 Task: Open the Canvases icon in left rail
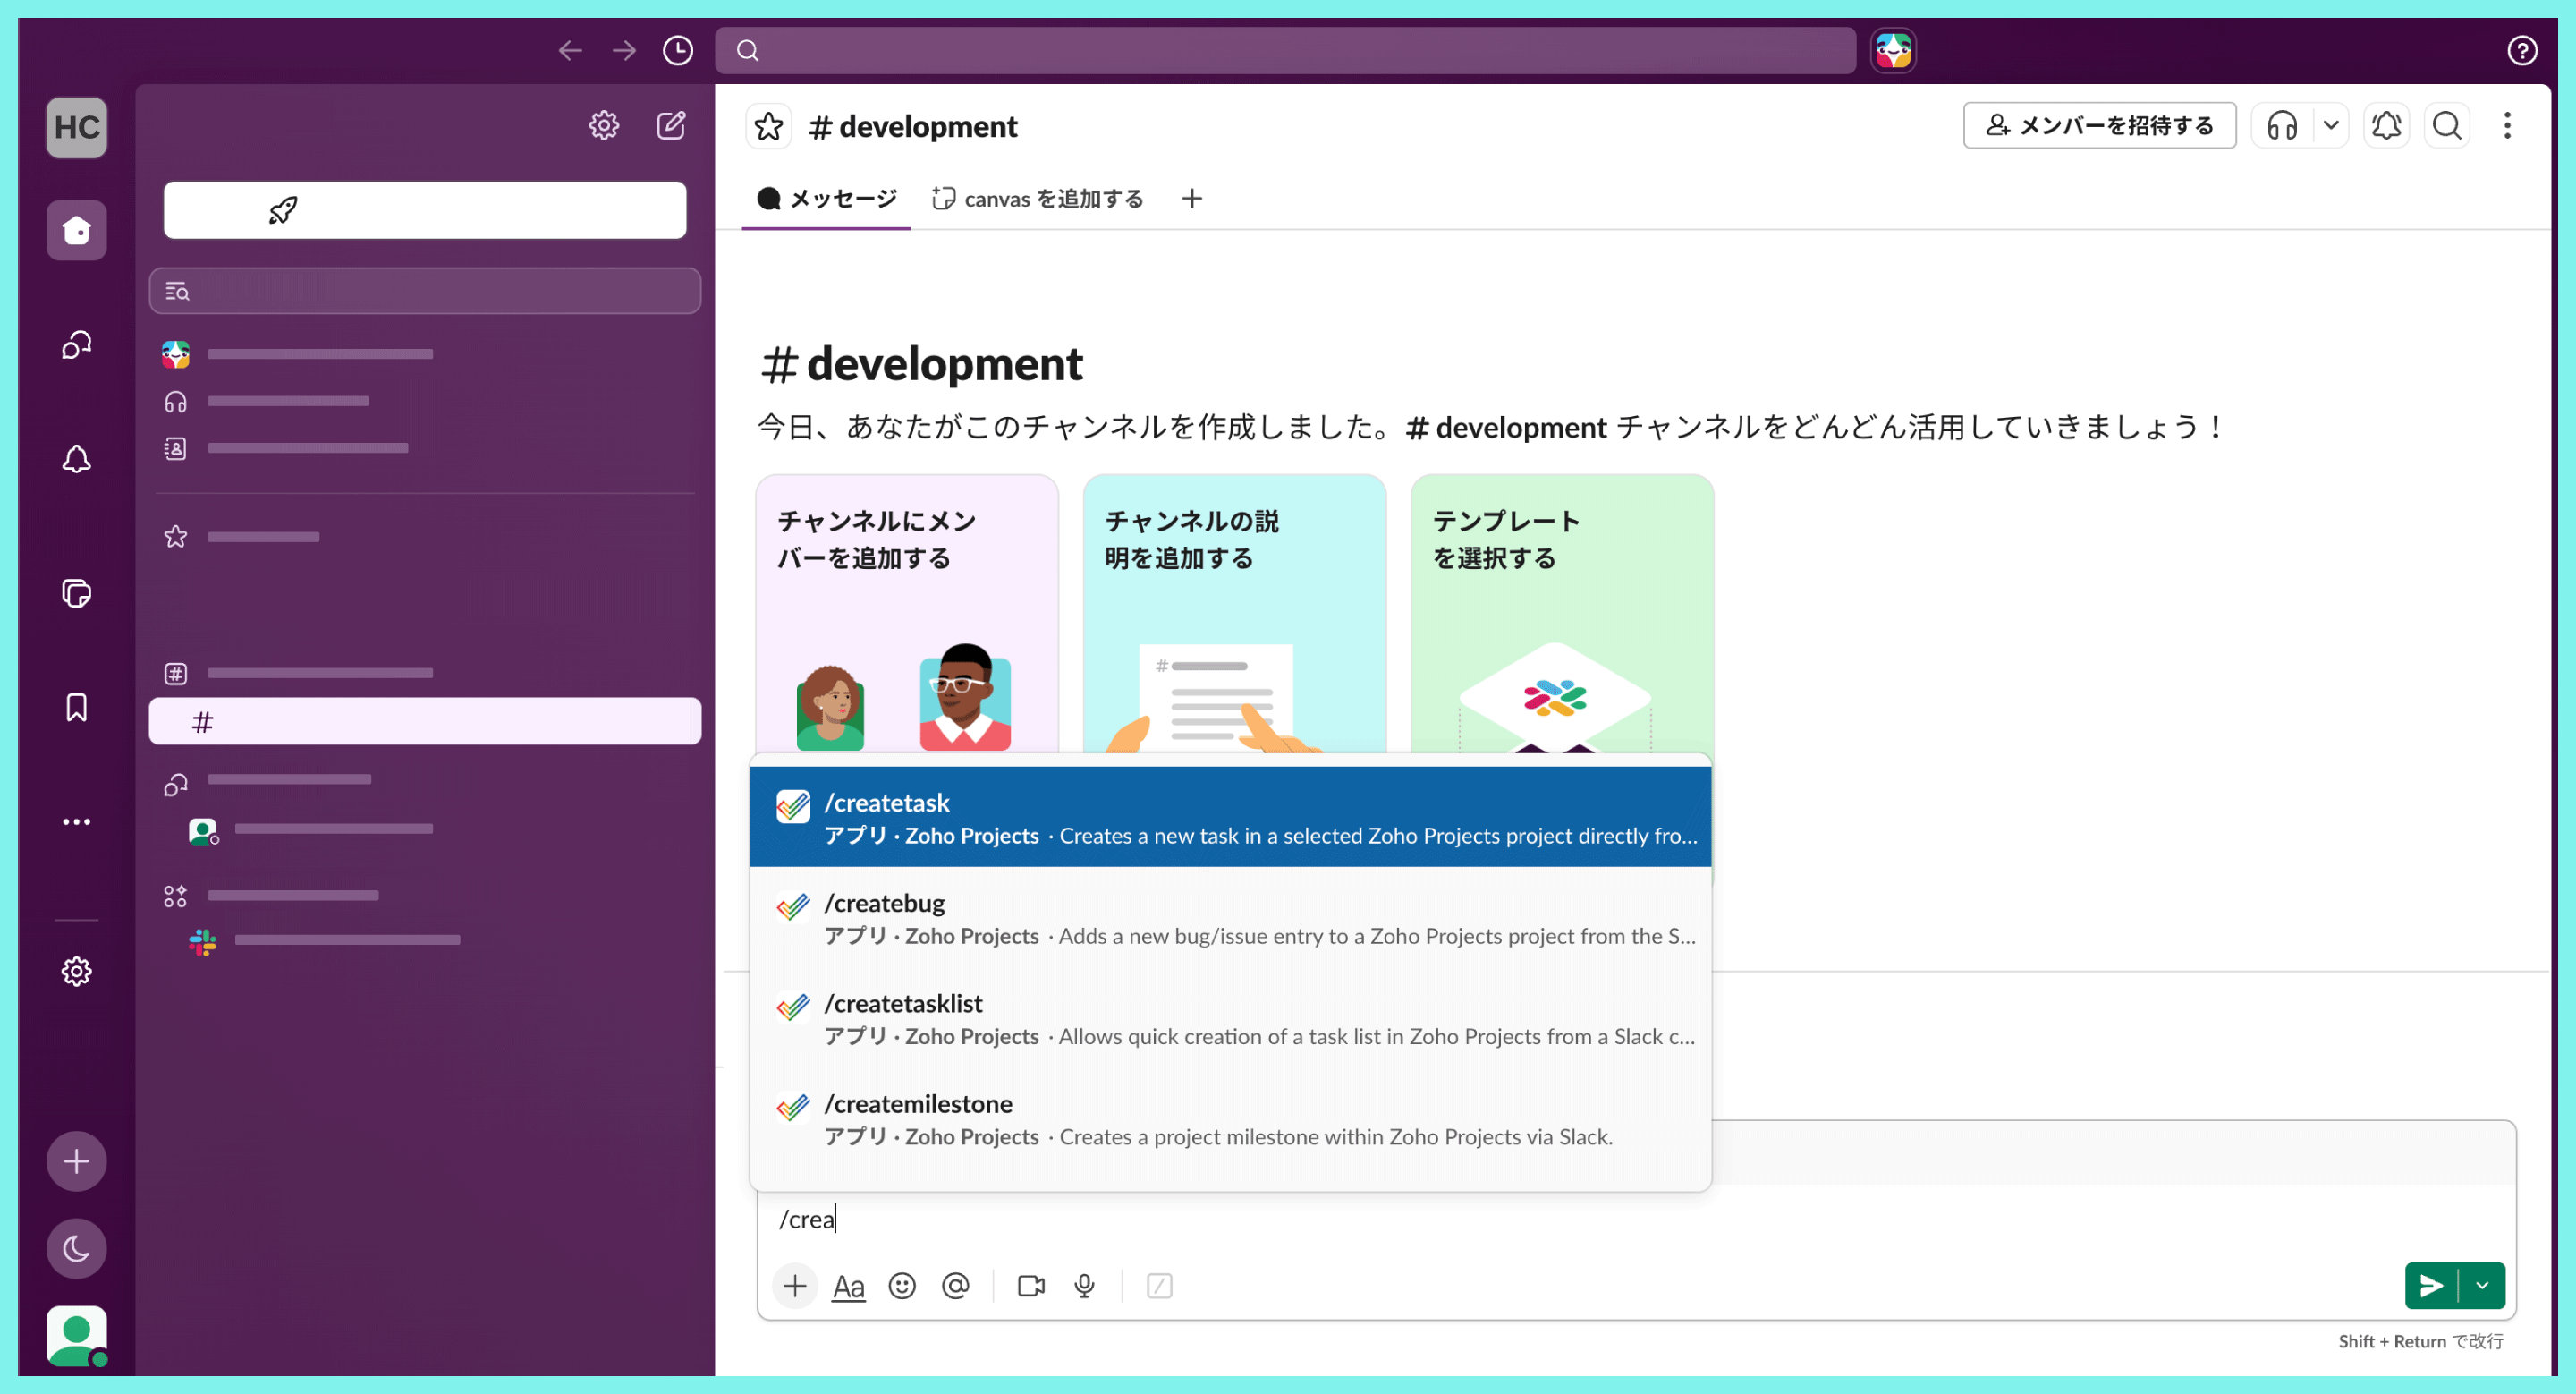pyautogui.click(x=76, y=593)
